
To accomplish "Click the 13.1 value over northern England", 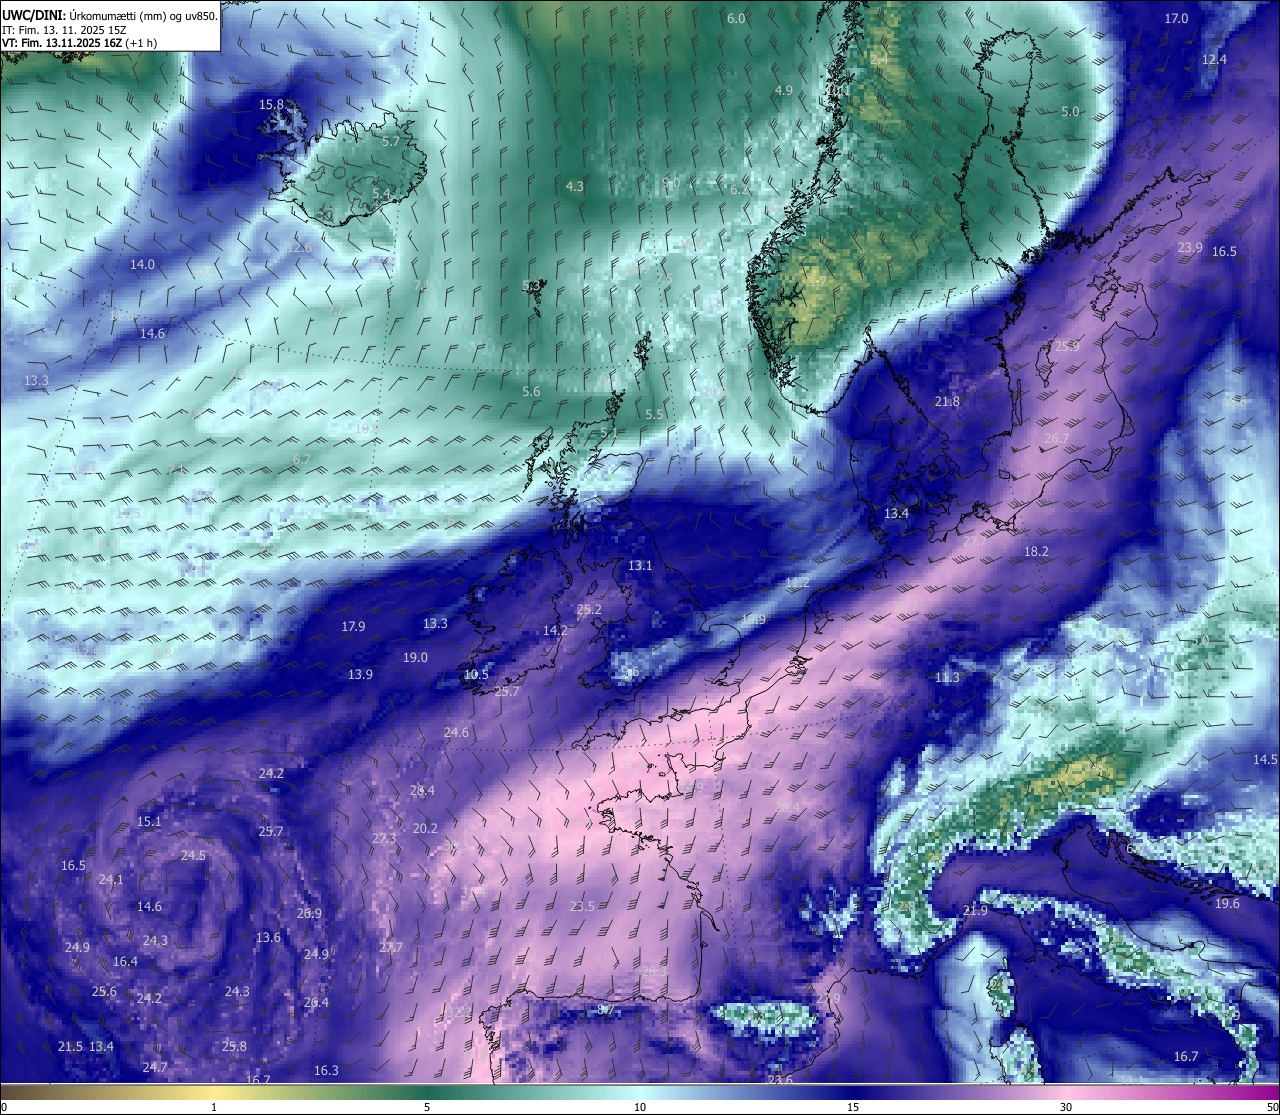I will coord(640,565).
